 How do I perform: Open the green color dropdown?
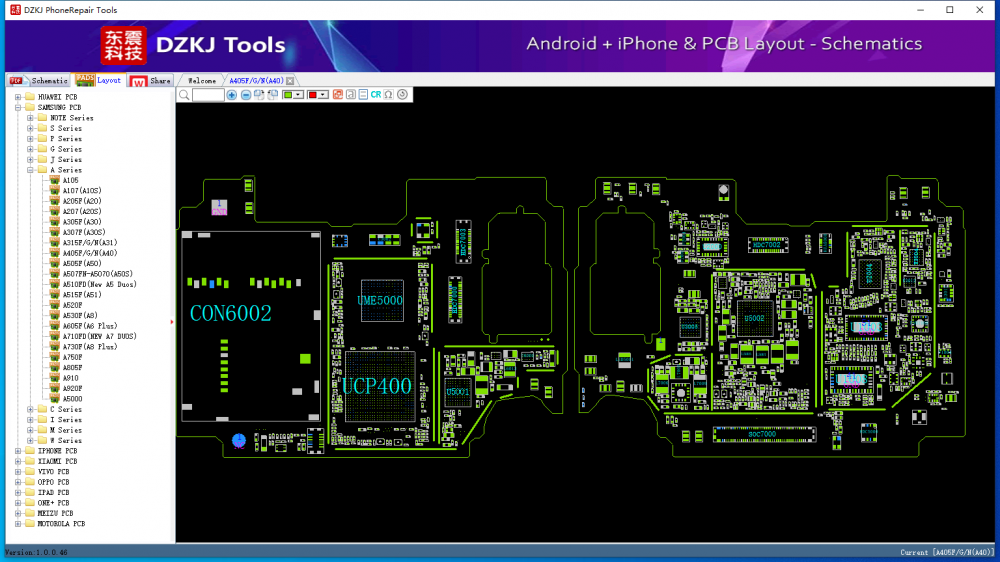coord(299,94)
